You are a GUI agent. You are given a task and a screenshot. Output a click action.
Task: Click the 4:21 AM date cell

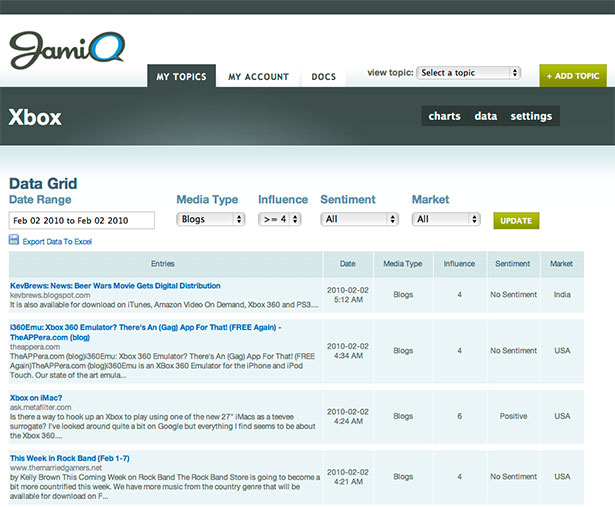click(x=348, y=477)
